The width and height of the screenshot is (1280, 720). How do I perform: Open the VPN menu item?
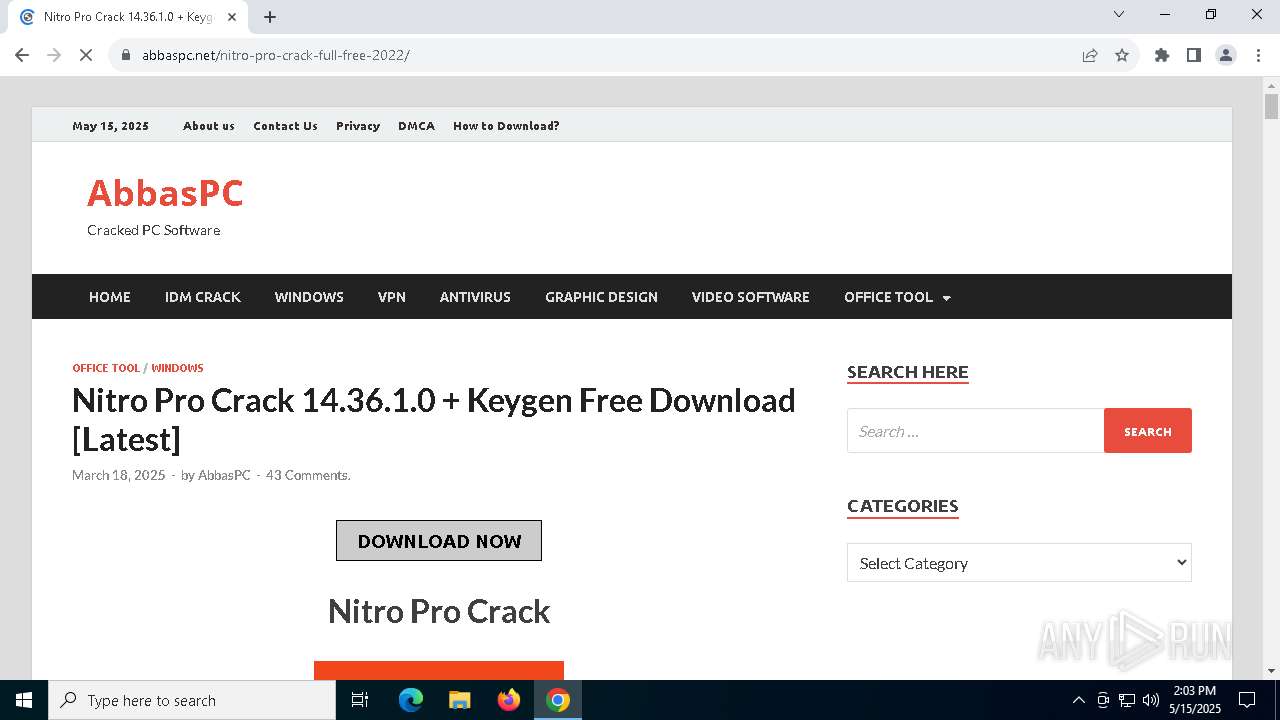pos(392,297)
